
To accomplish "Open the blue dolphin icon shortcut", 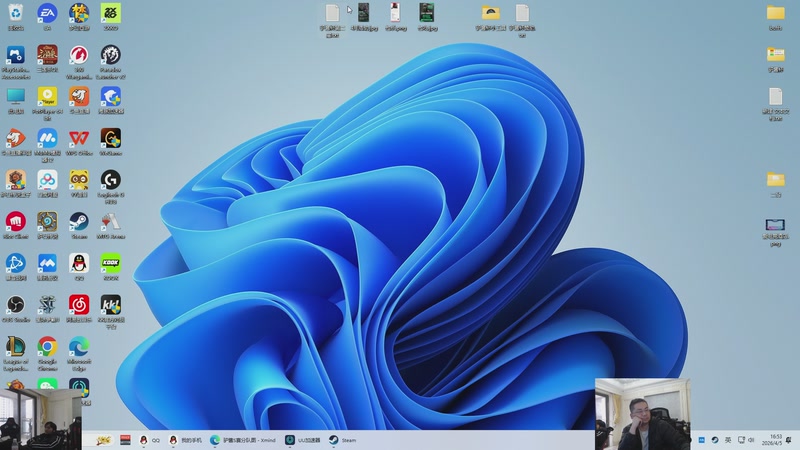I will (x=111, y=96).
